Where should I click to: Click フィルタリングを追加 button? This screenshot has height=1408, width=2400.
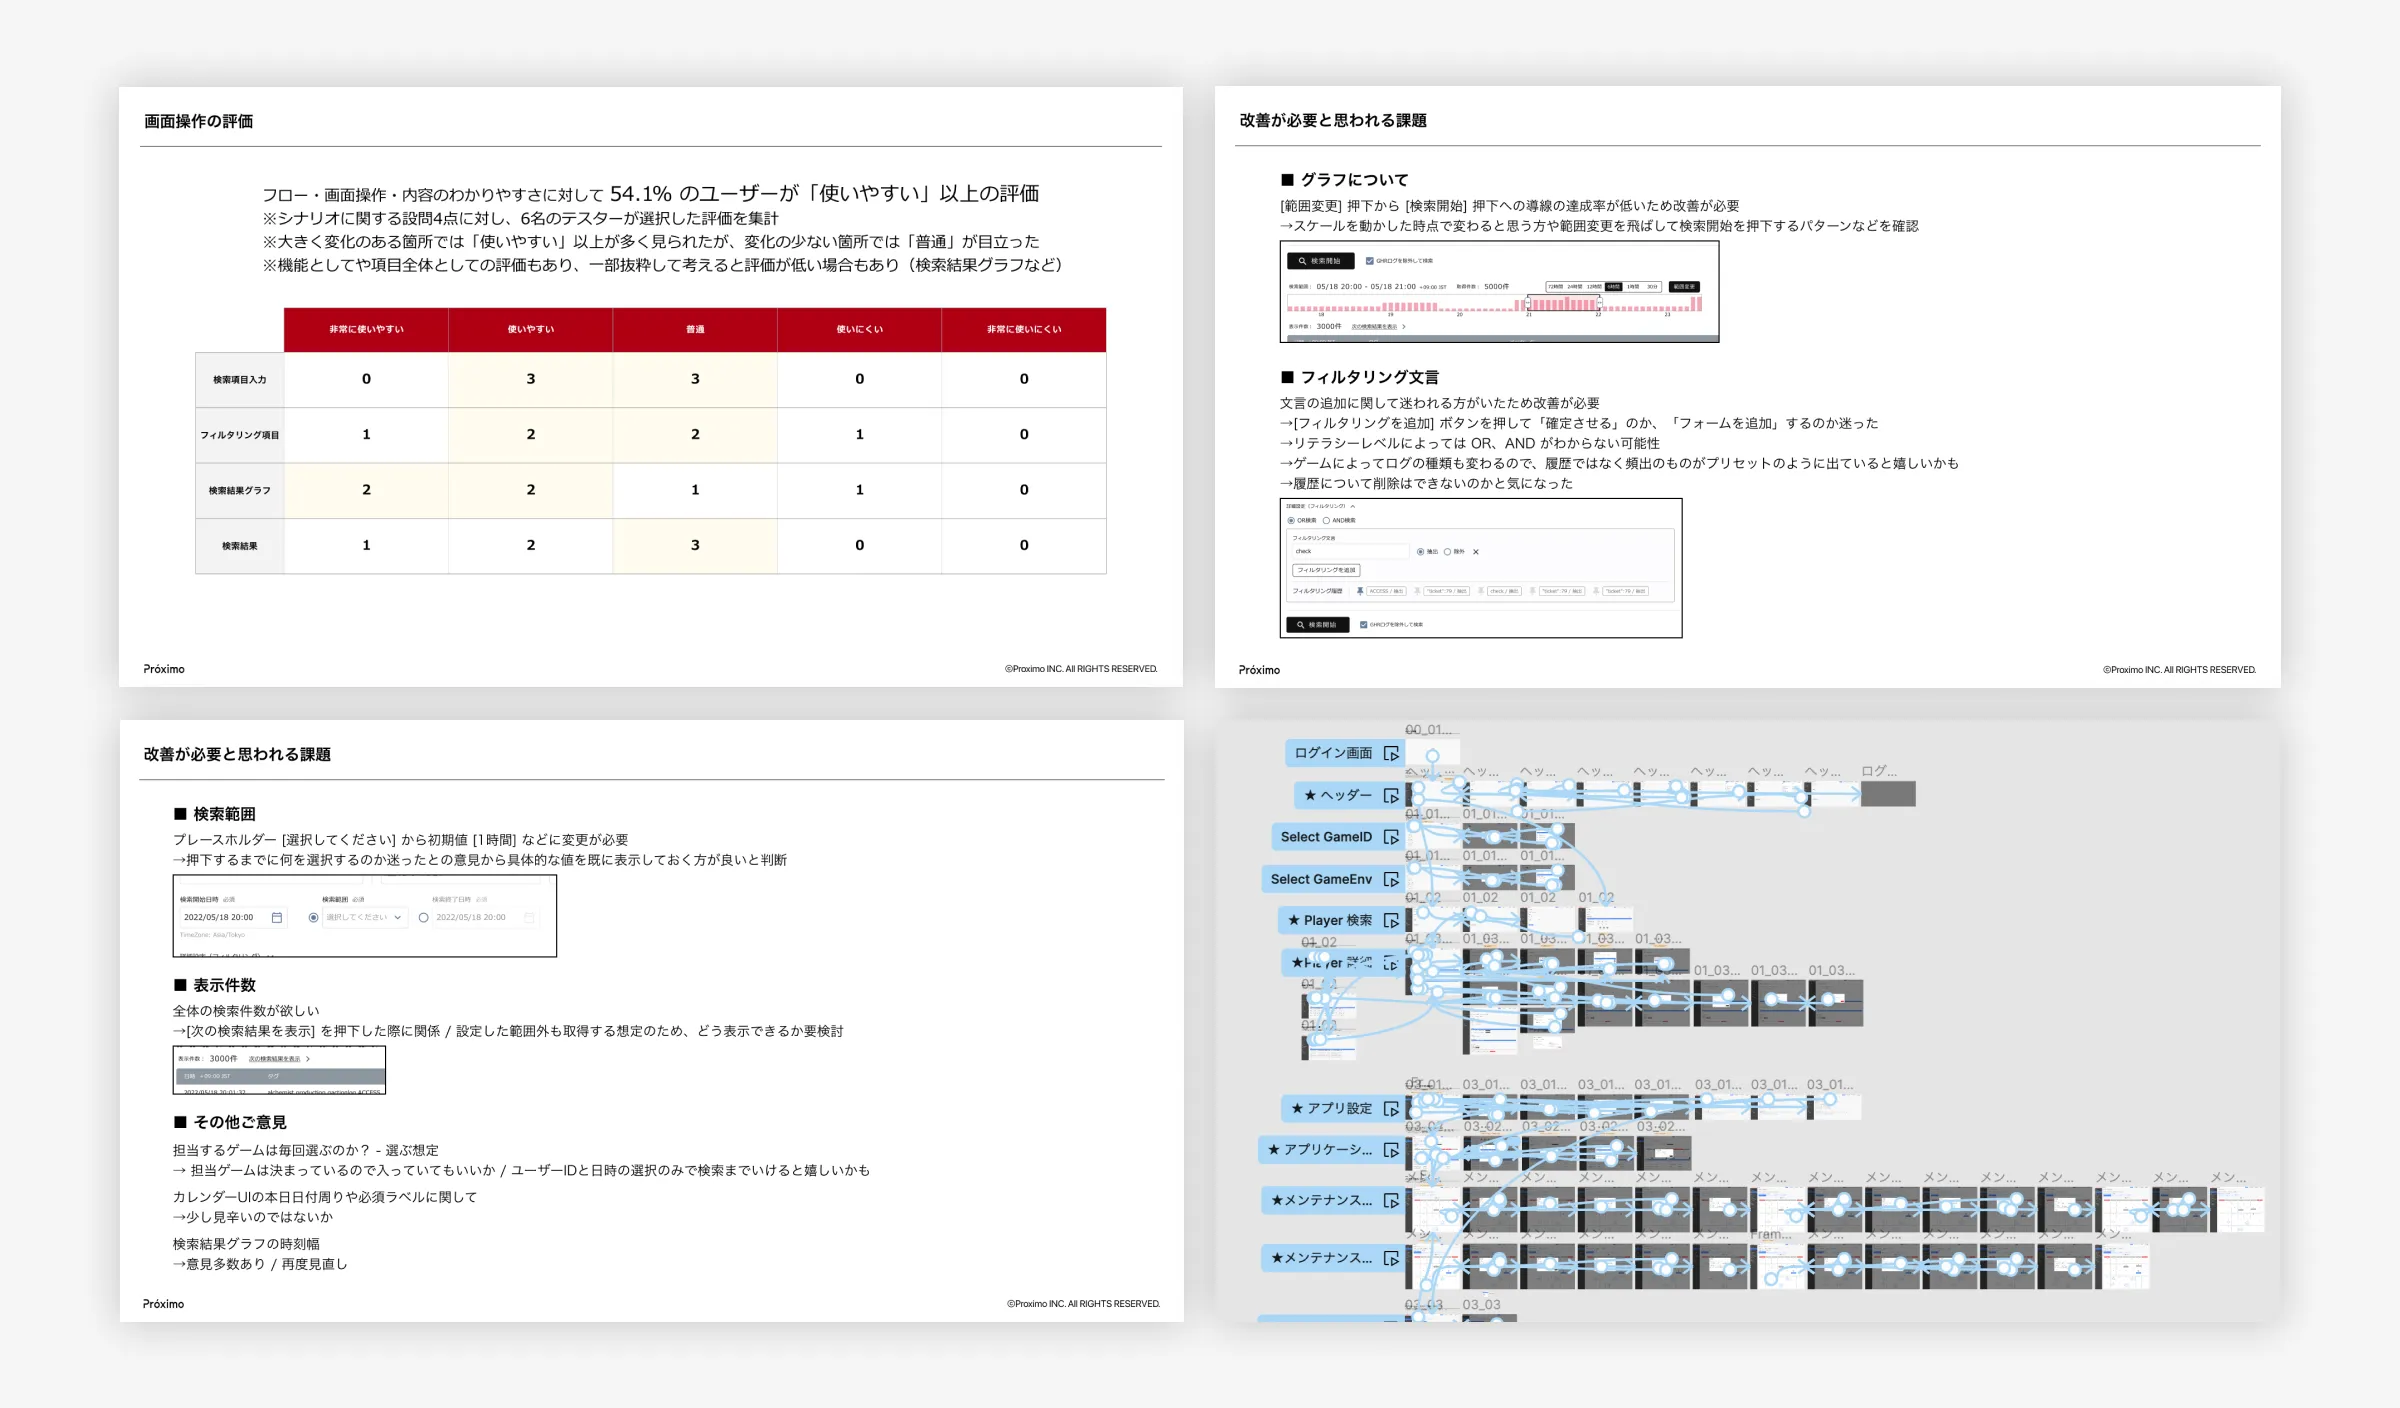pos(1326,570)
